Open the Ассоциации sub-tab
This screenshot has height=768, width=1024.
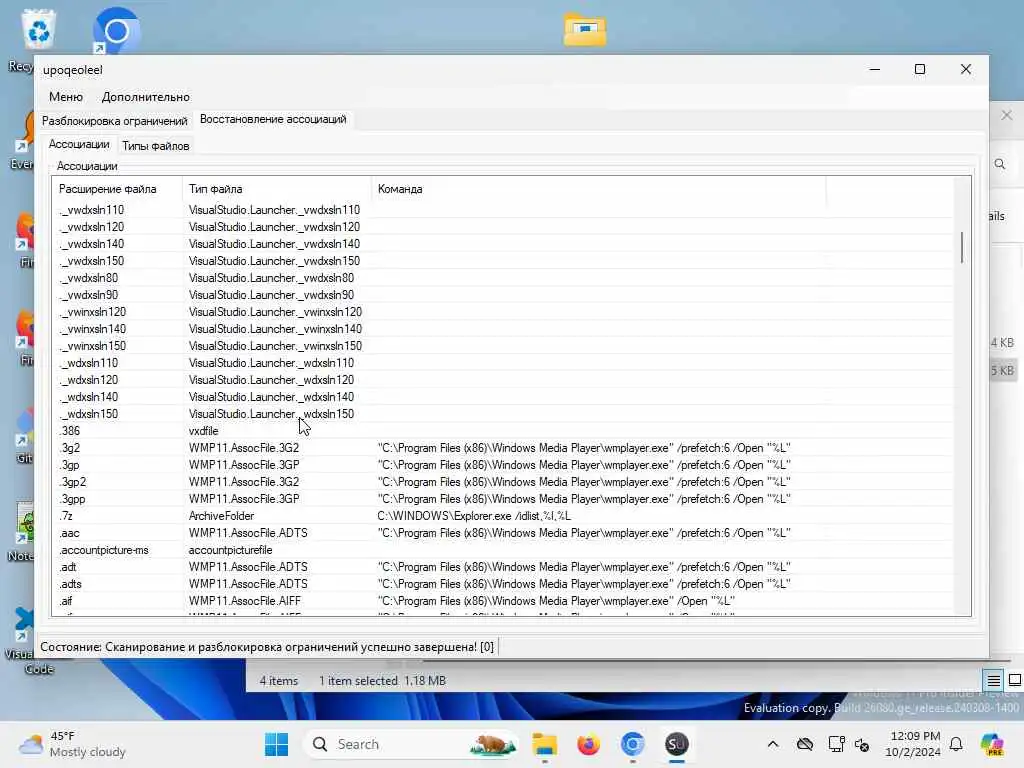pos(79,144)
